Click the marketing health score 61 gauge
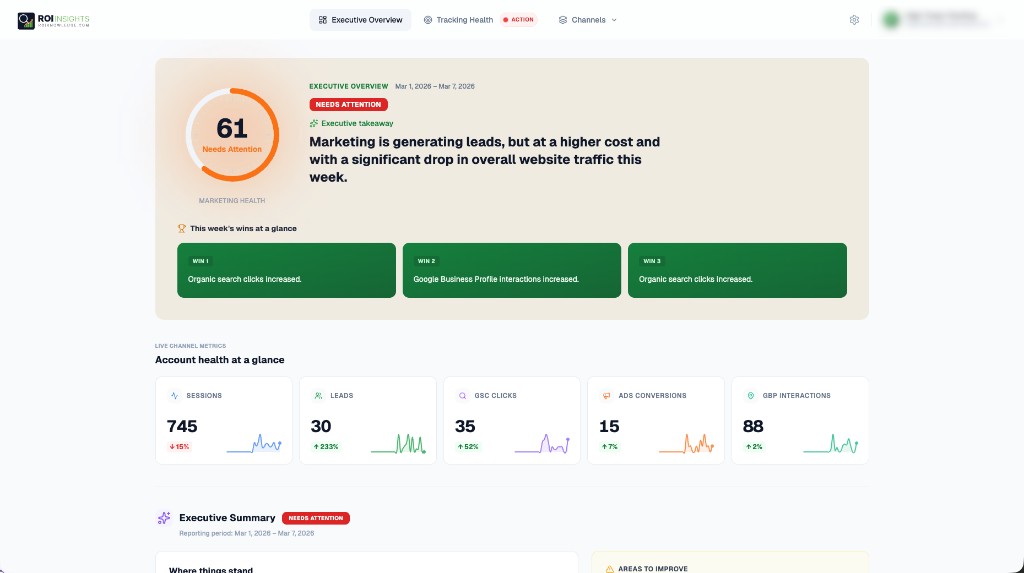The image size is (1024, 573). coord(232,135)
